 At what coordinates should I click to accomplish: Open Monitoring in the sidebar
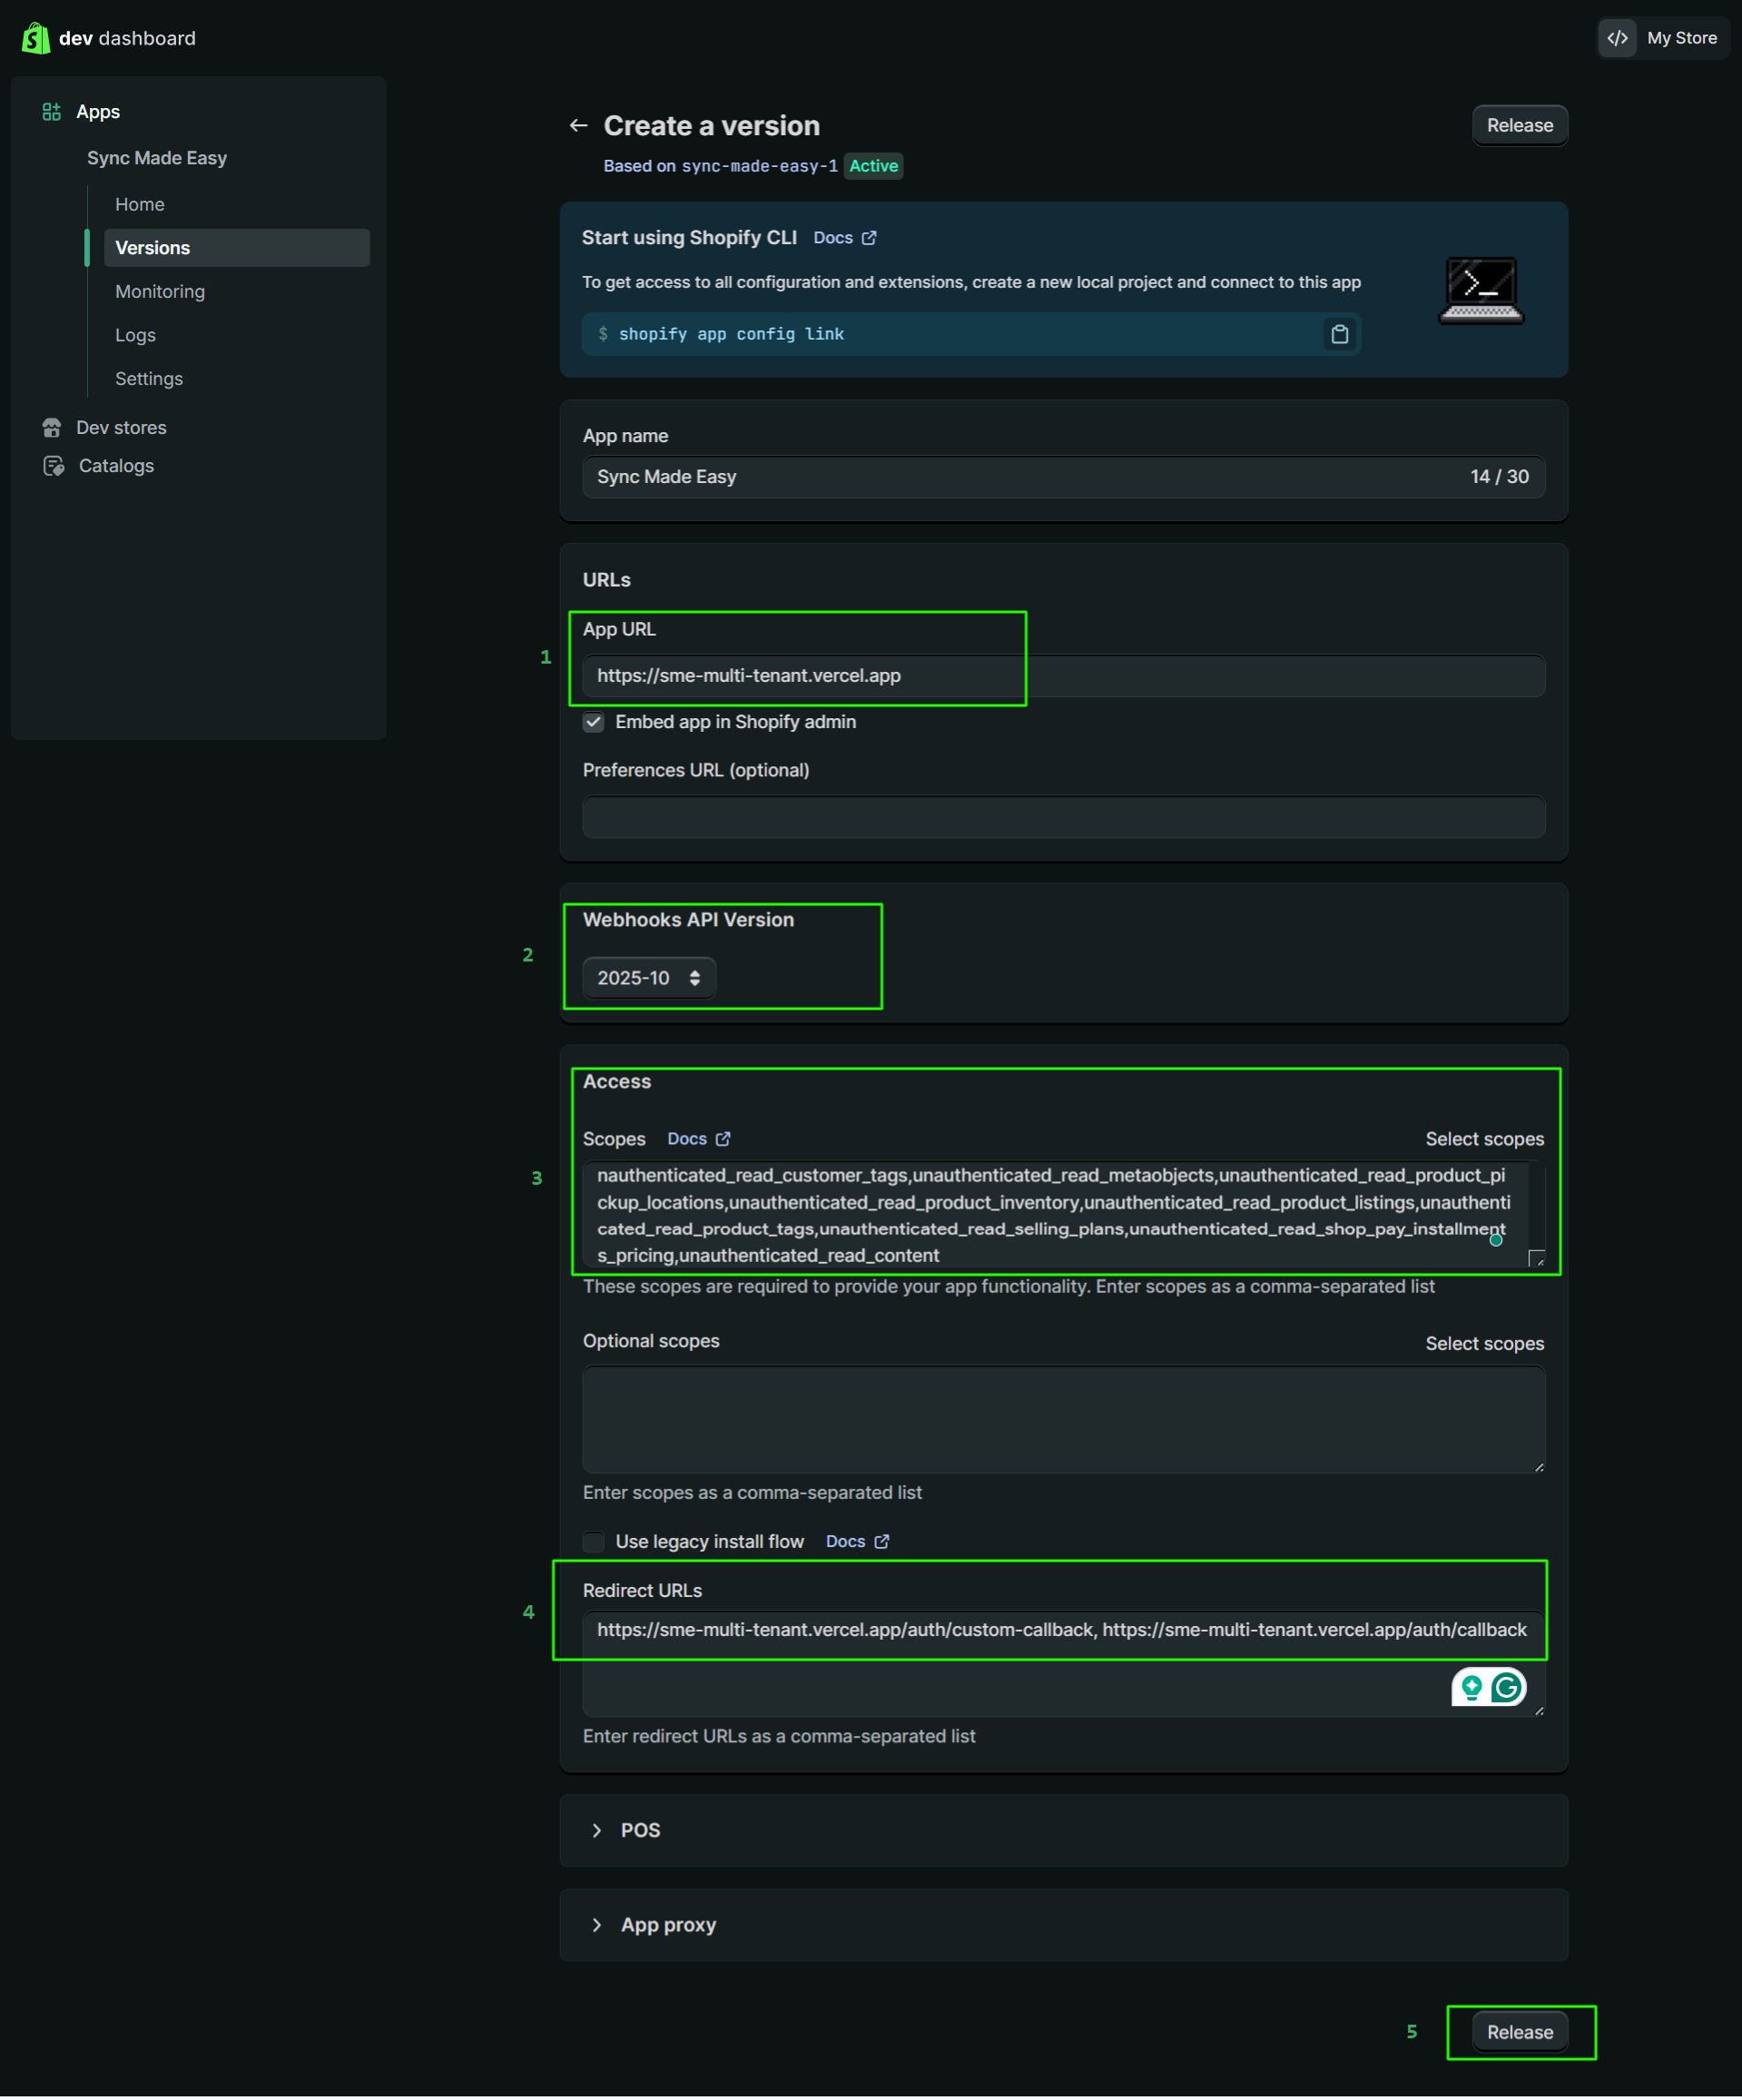(160, 292)
